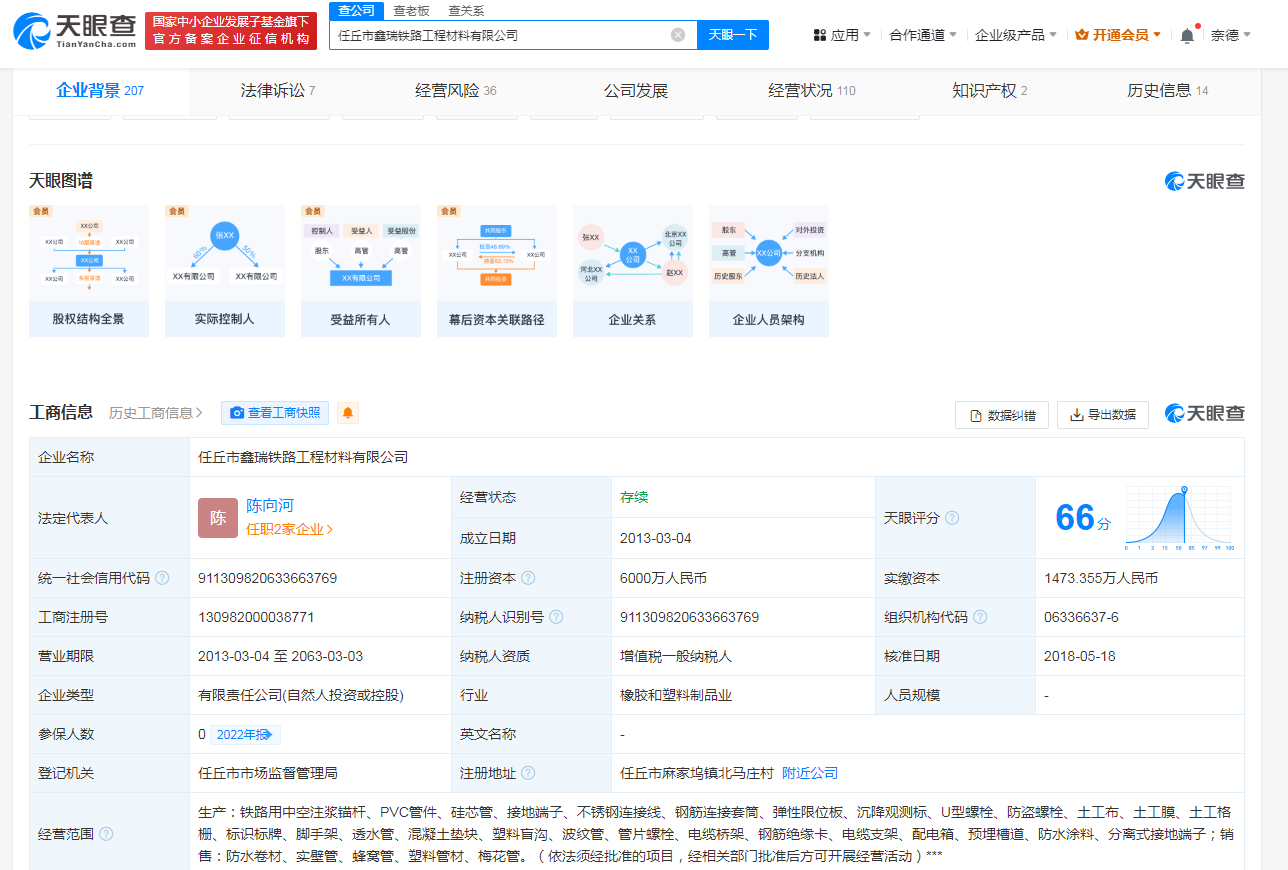Click 任丘市市场监督管理局 registration authority

(268, 773)
